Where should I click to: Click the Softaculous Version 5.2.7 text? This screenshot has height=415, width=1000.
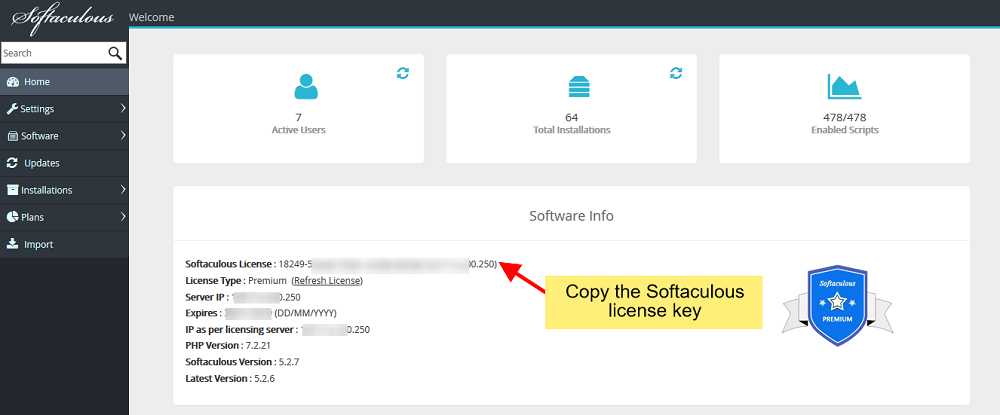(x=242, y=362)
